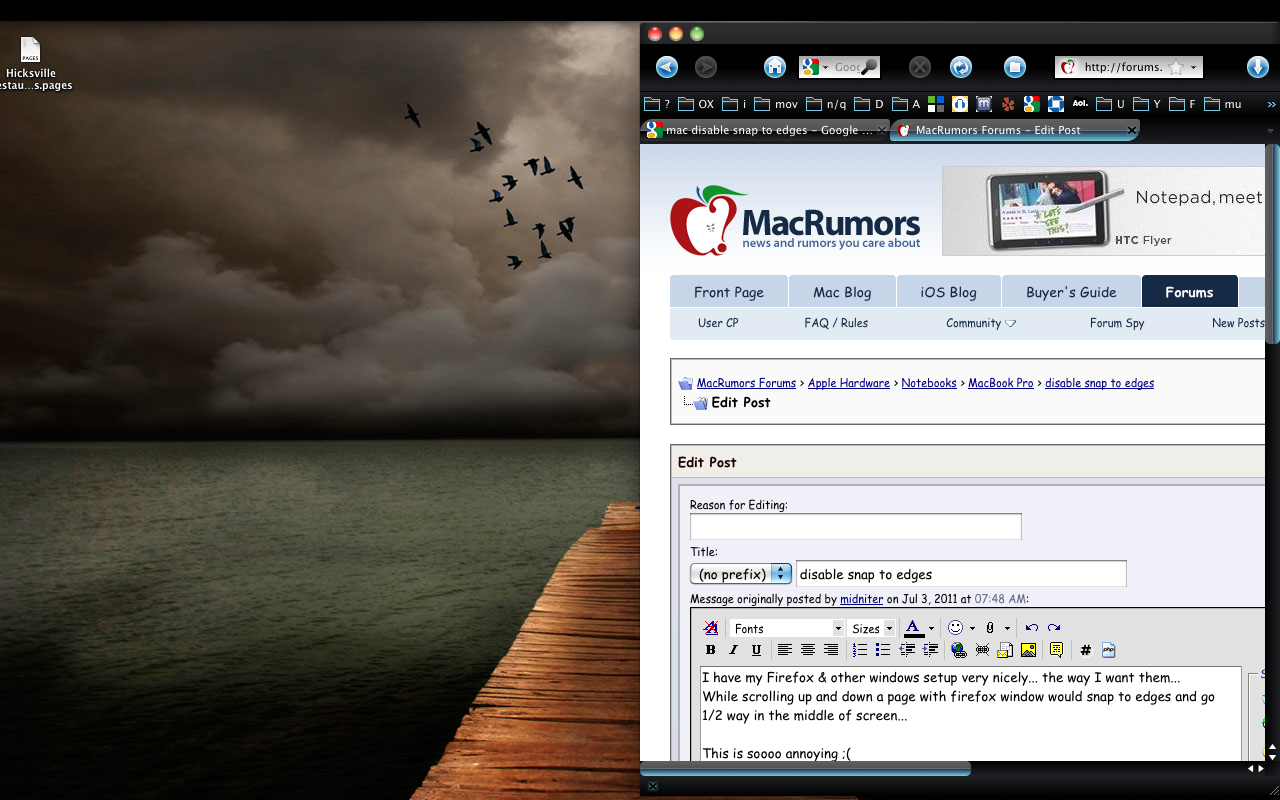Toggle Bold formatting in post editor
Screen dimensions: 1280x800
(x=711, y=650)
